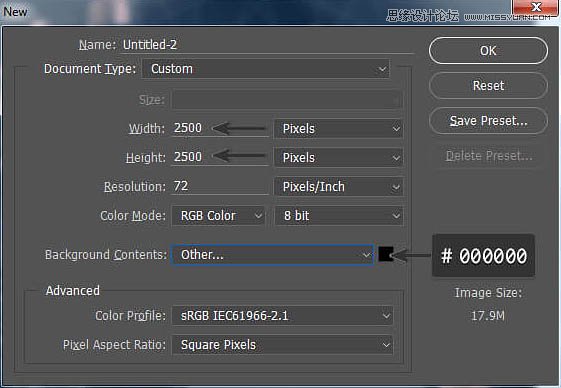Screen dimensions: 561x388
Task: Open the RGB Color mode dropdown
Action: [218, 215]
